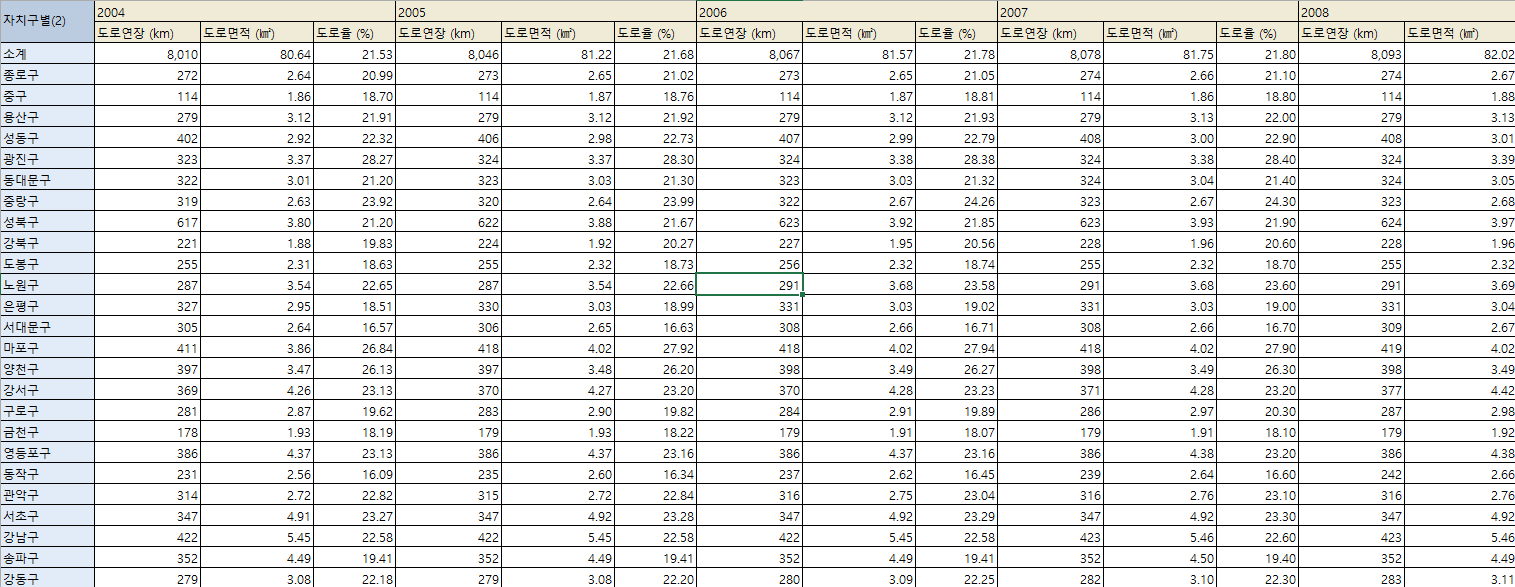Viewport: 1515px width, 587px height.
Task: Select 도로율 (%) header under 2007
Action: pyautogui.click(x=1257, y=33)
